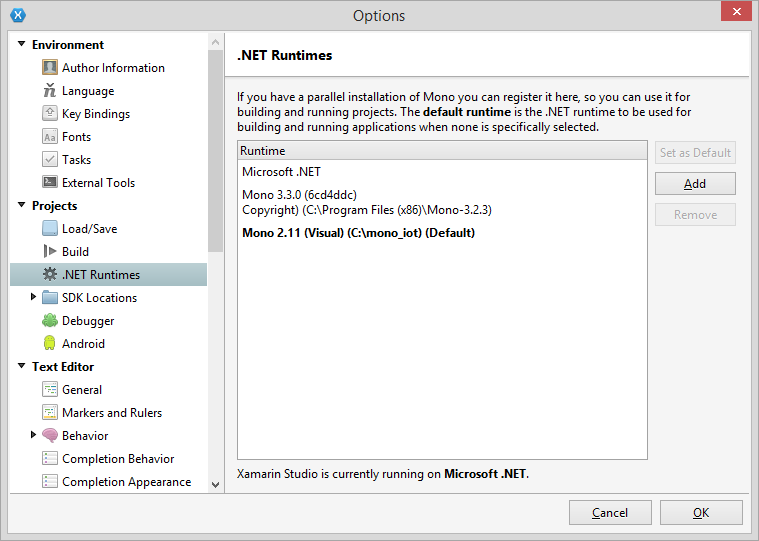
Task: Click the Tasks checkmark icon
Action: coord(49,159)
